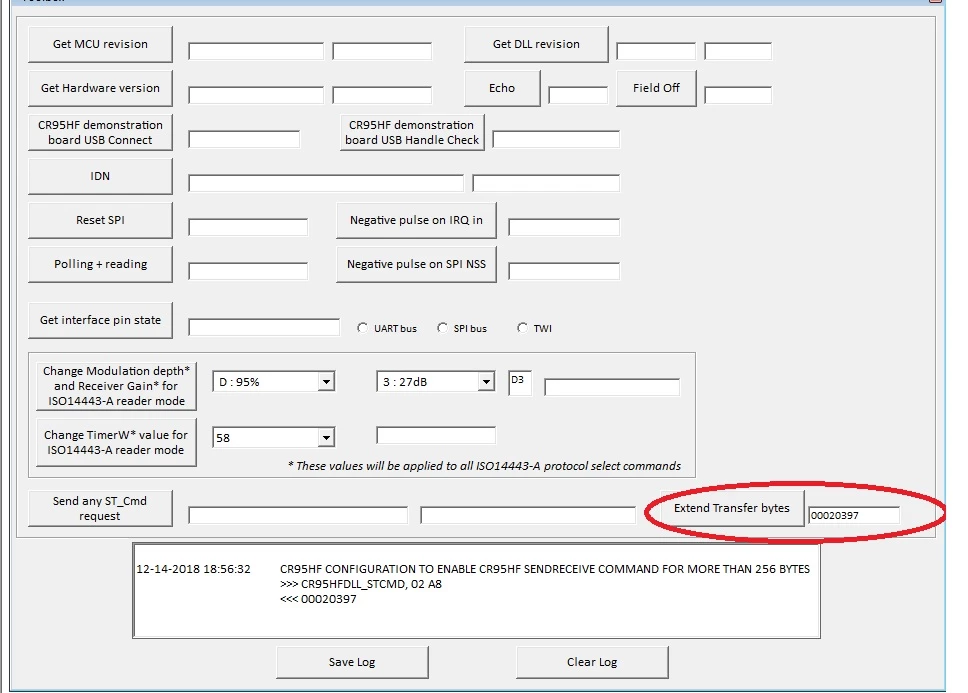This screenshot has height=693, width=968.
Task: Click CR95HF demonstration board USB Connect
Action: [x=100, y=132]
